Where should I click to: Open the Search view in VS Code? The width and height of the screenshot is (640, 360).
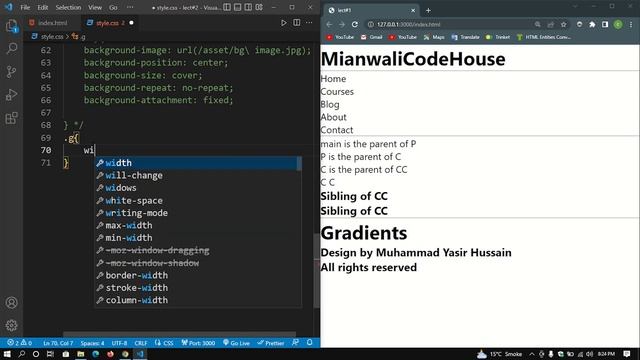click(11, 49)
